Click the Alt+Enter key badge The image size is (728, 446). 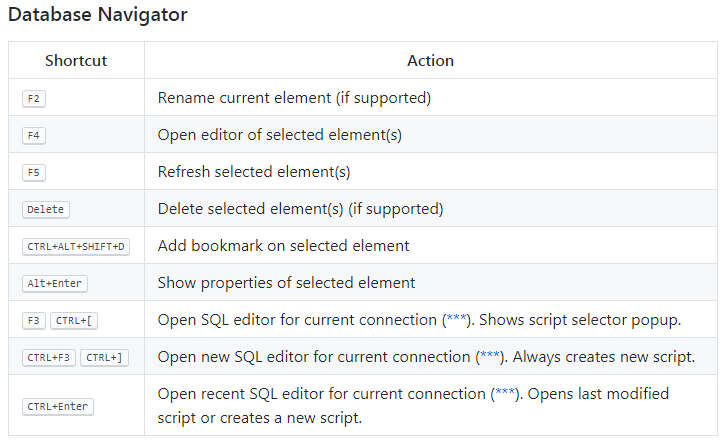pyautogui.click(x=55, y=283)
